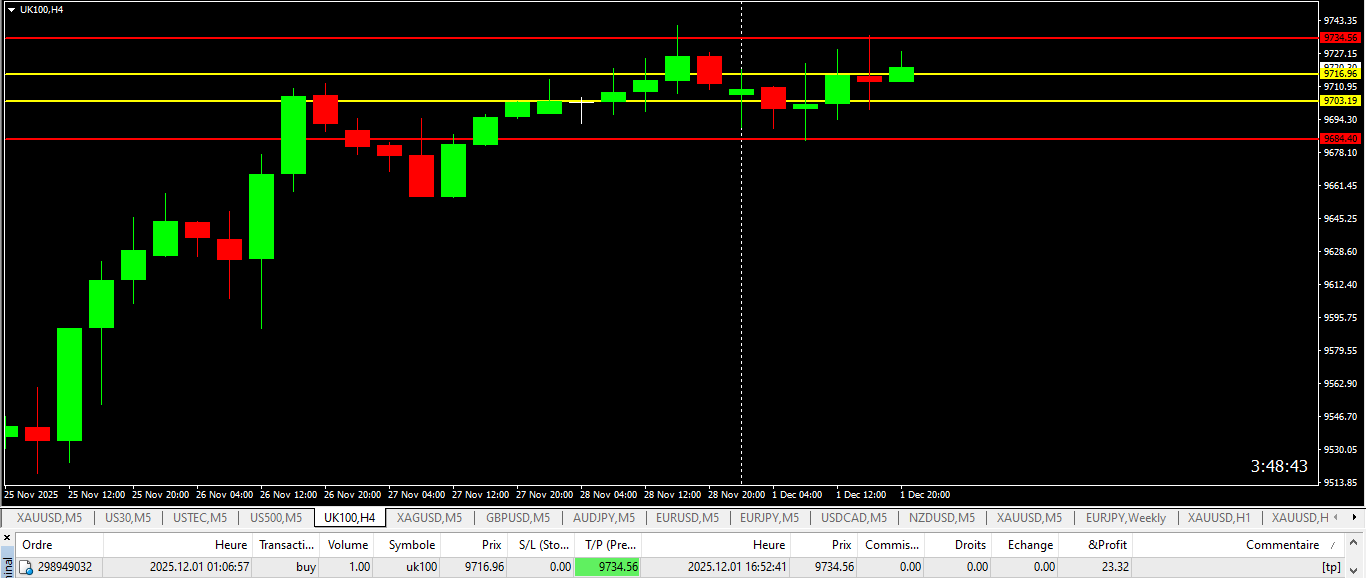Sort by the &Profit column header
Viewport: 1366px width, 578px height.
(x=1107, y=545)
